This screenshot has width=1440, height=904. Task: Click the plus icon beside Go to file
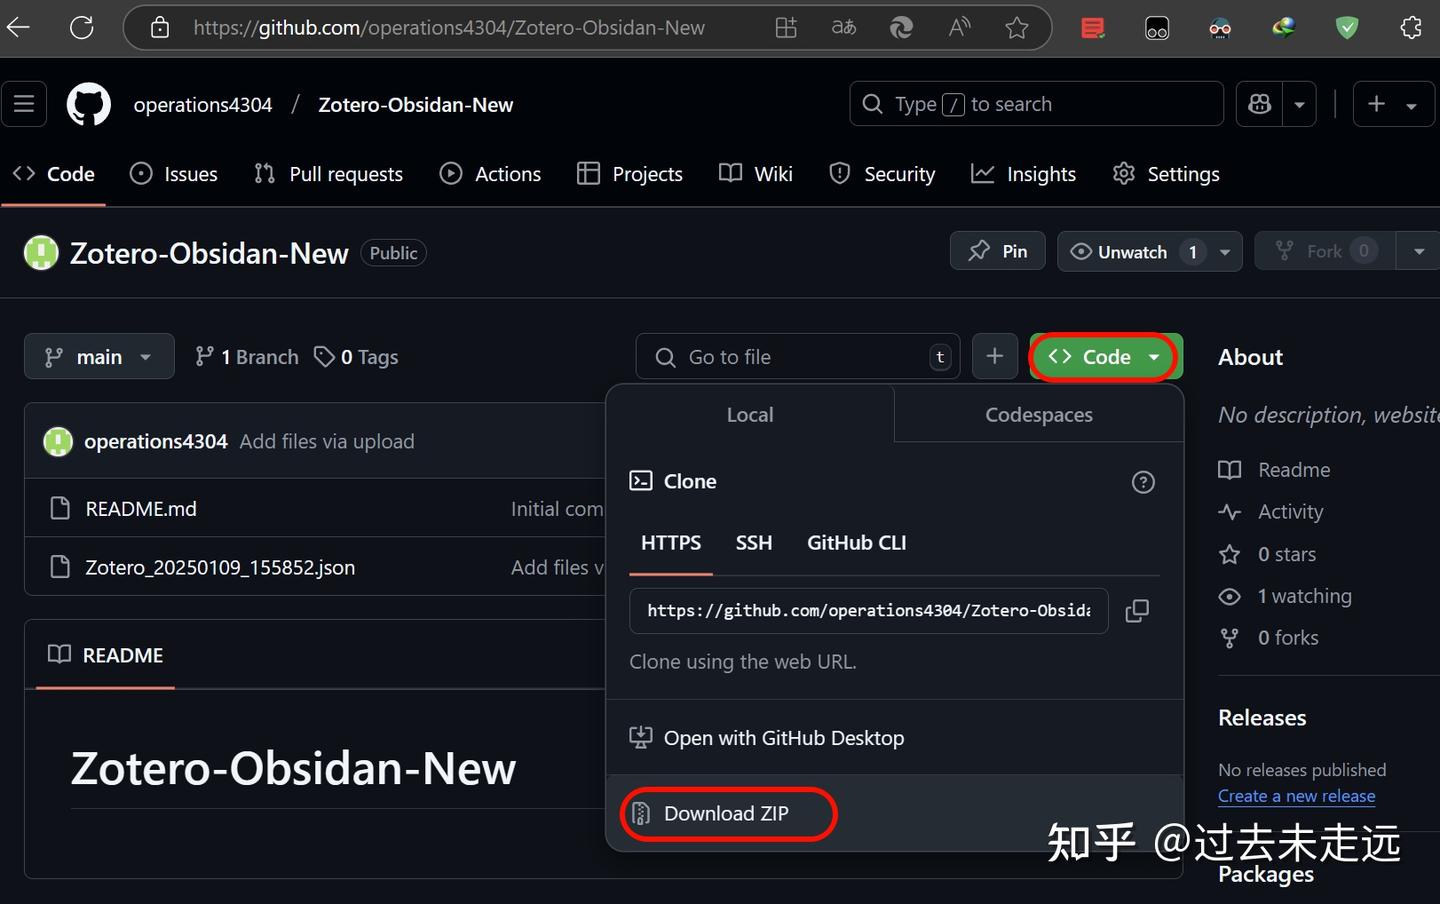994,356
